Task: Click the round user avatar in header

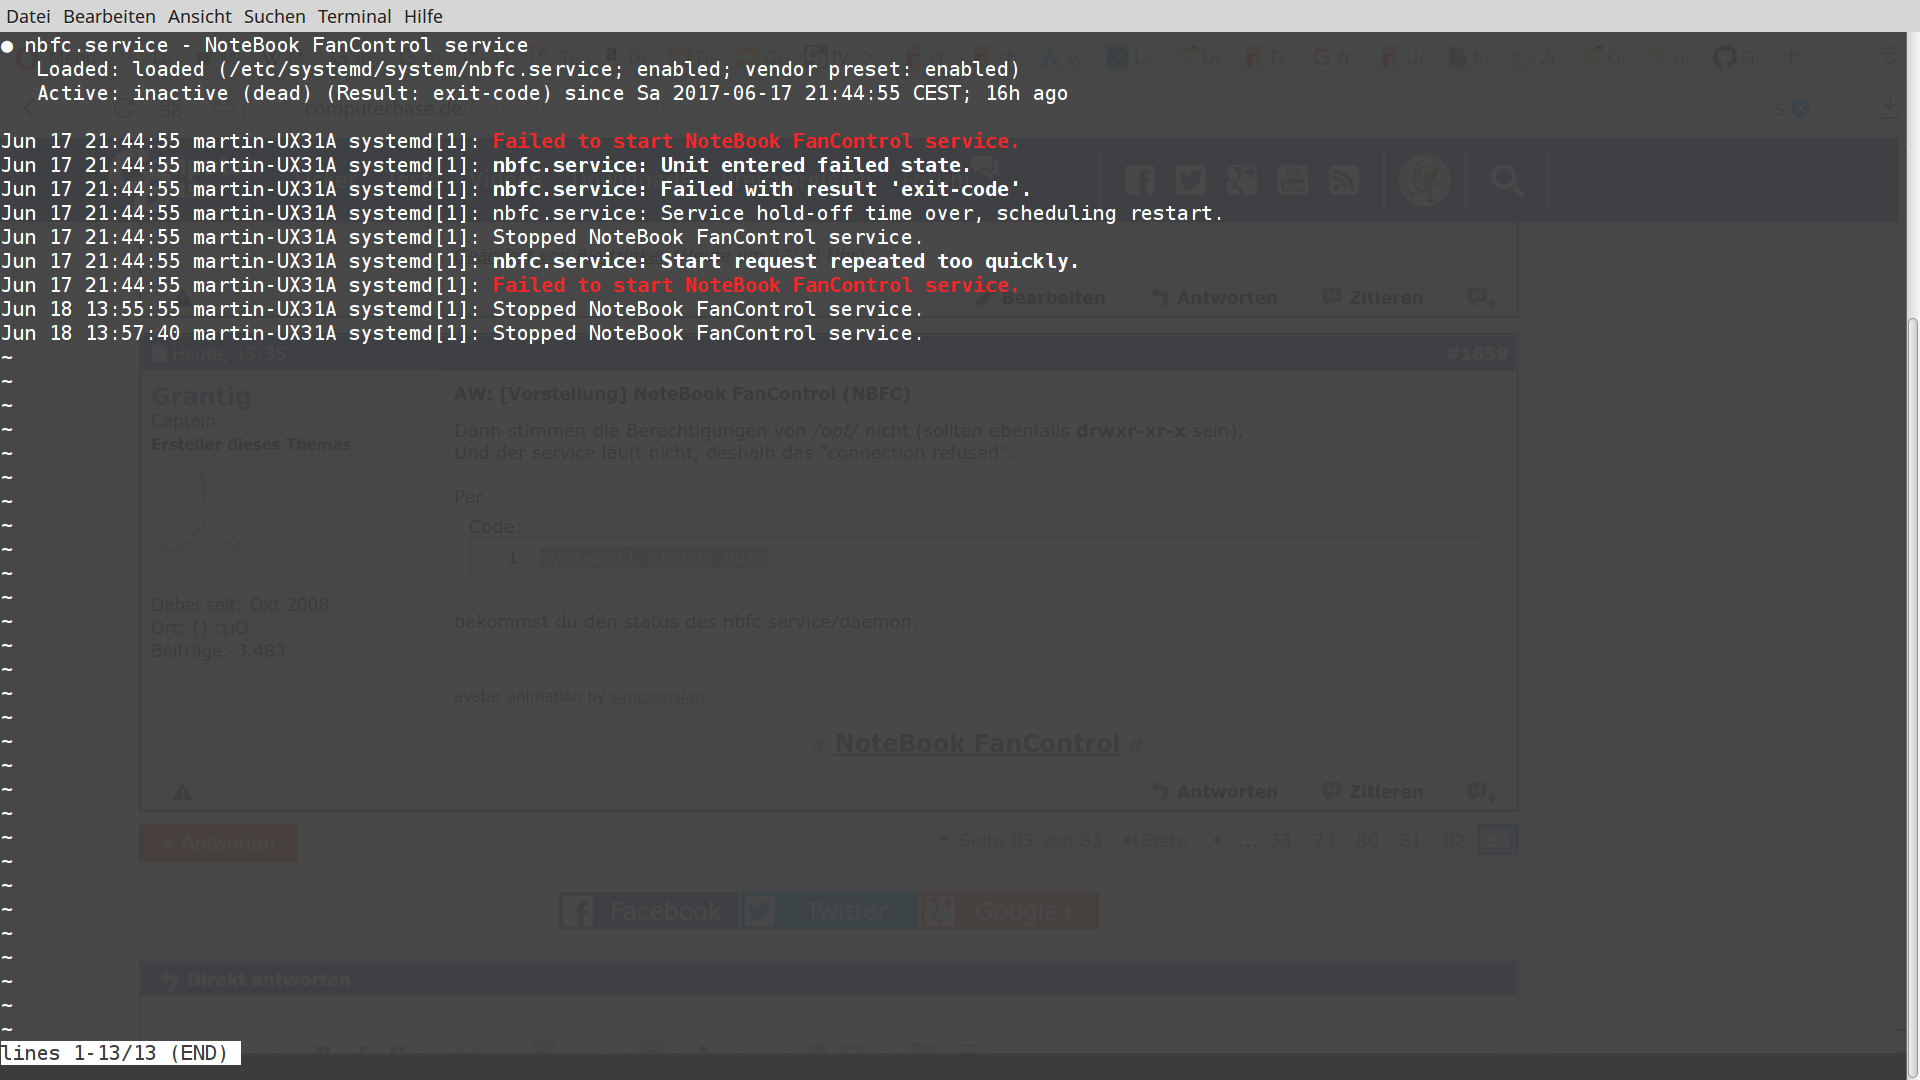Action: coord(1424,181)
